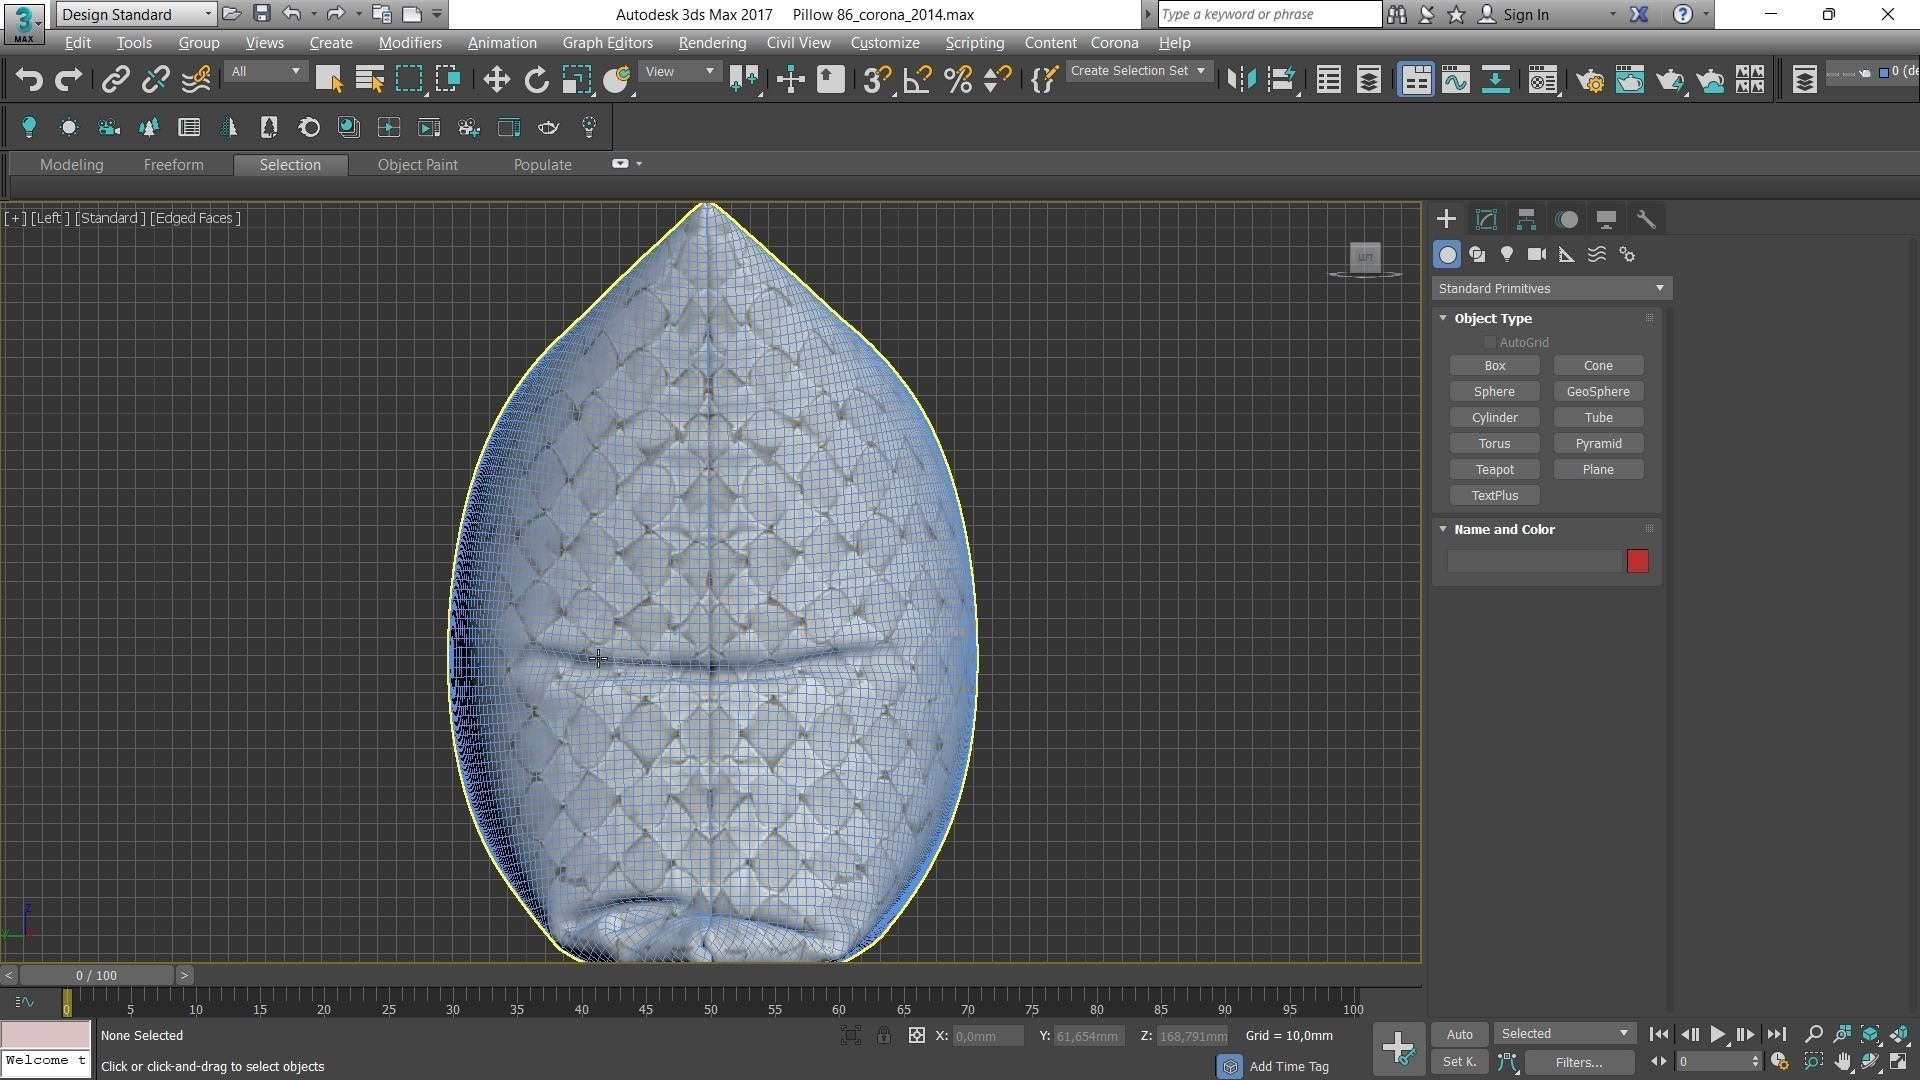This screenshot has height=1080, width=1920.
Task: Click the red object color swatch
Action: tap(1637, 561)
